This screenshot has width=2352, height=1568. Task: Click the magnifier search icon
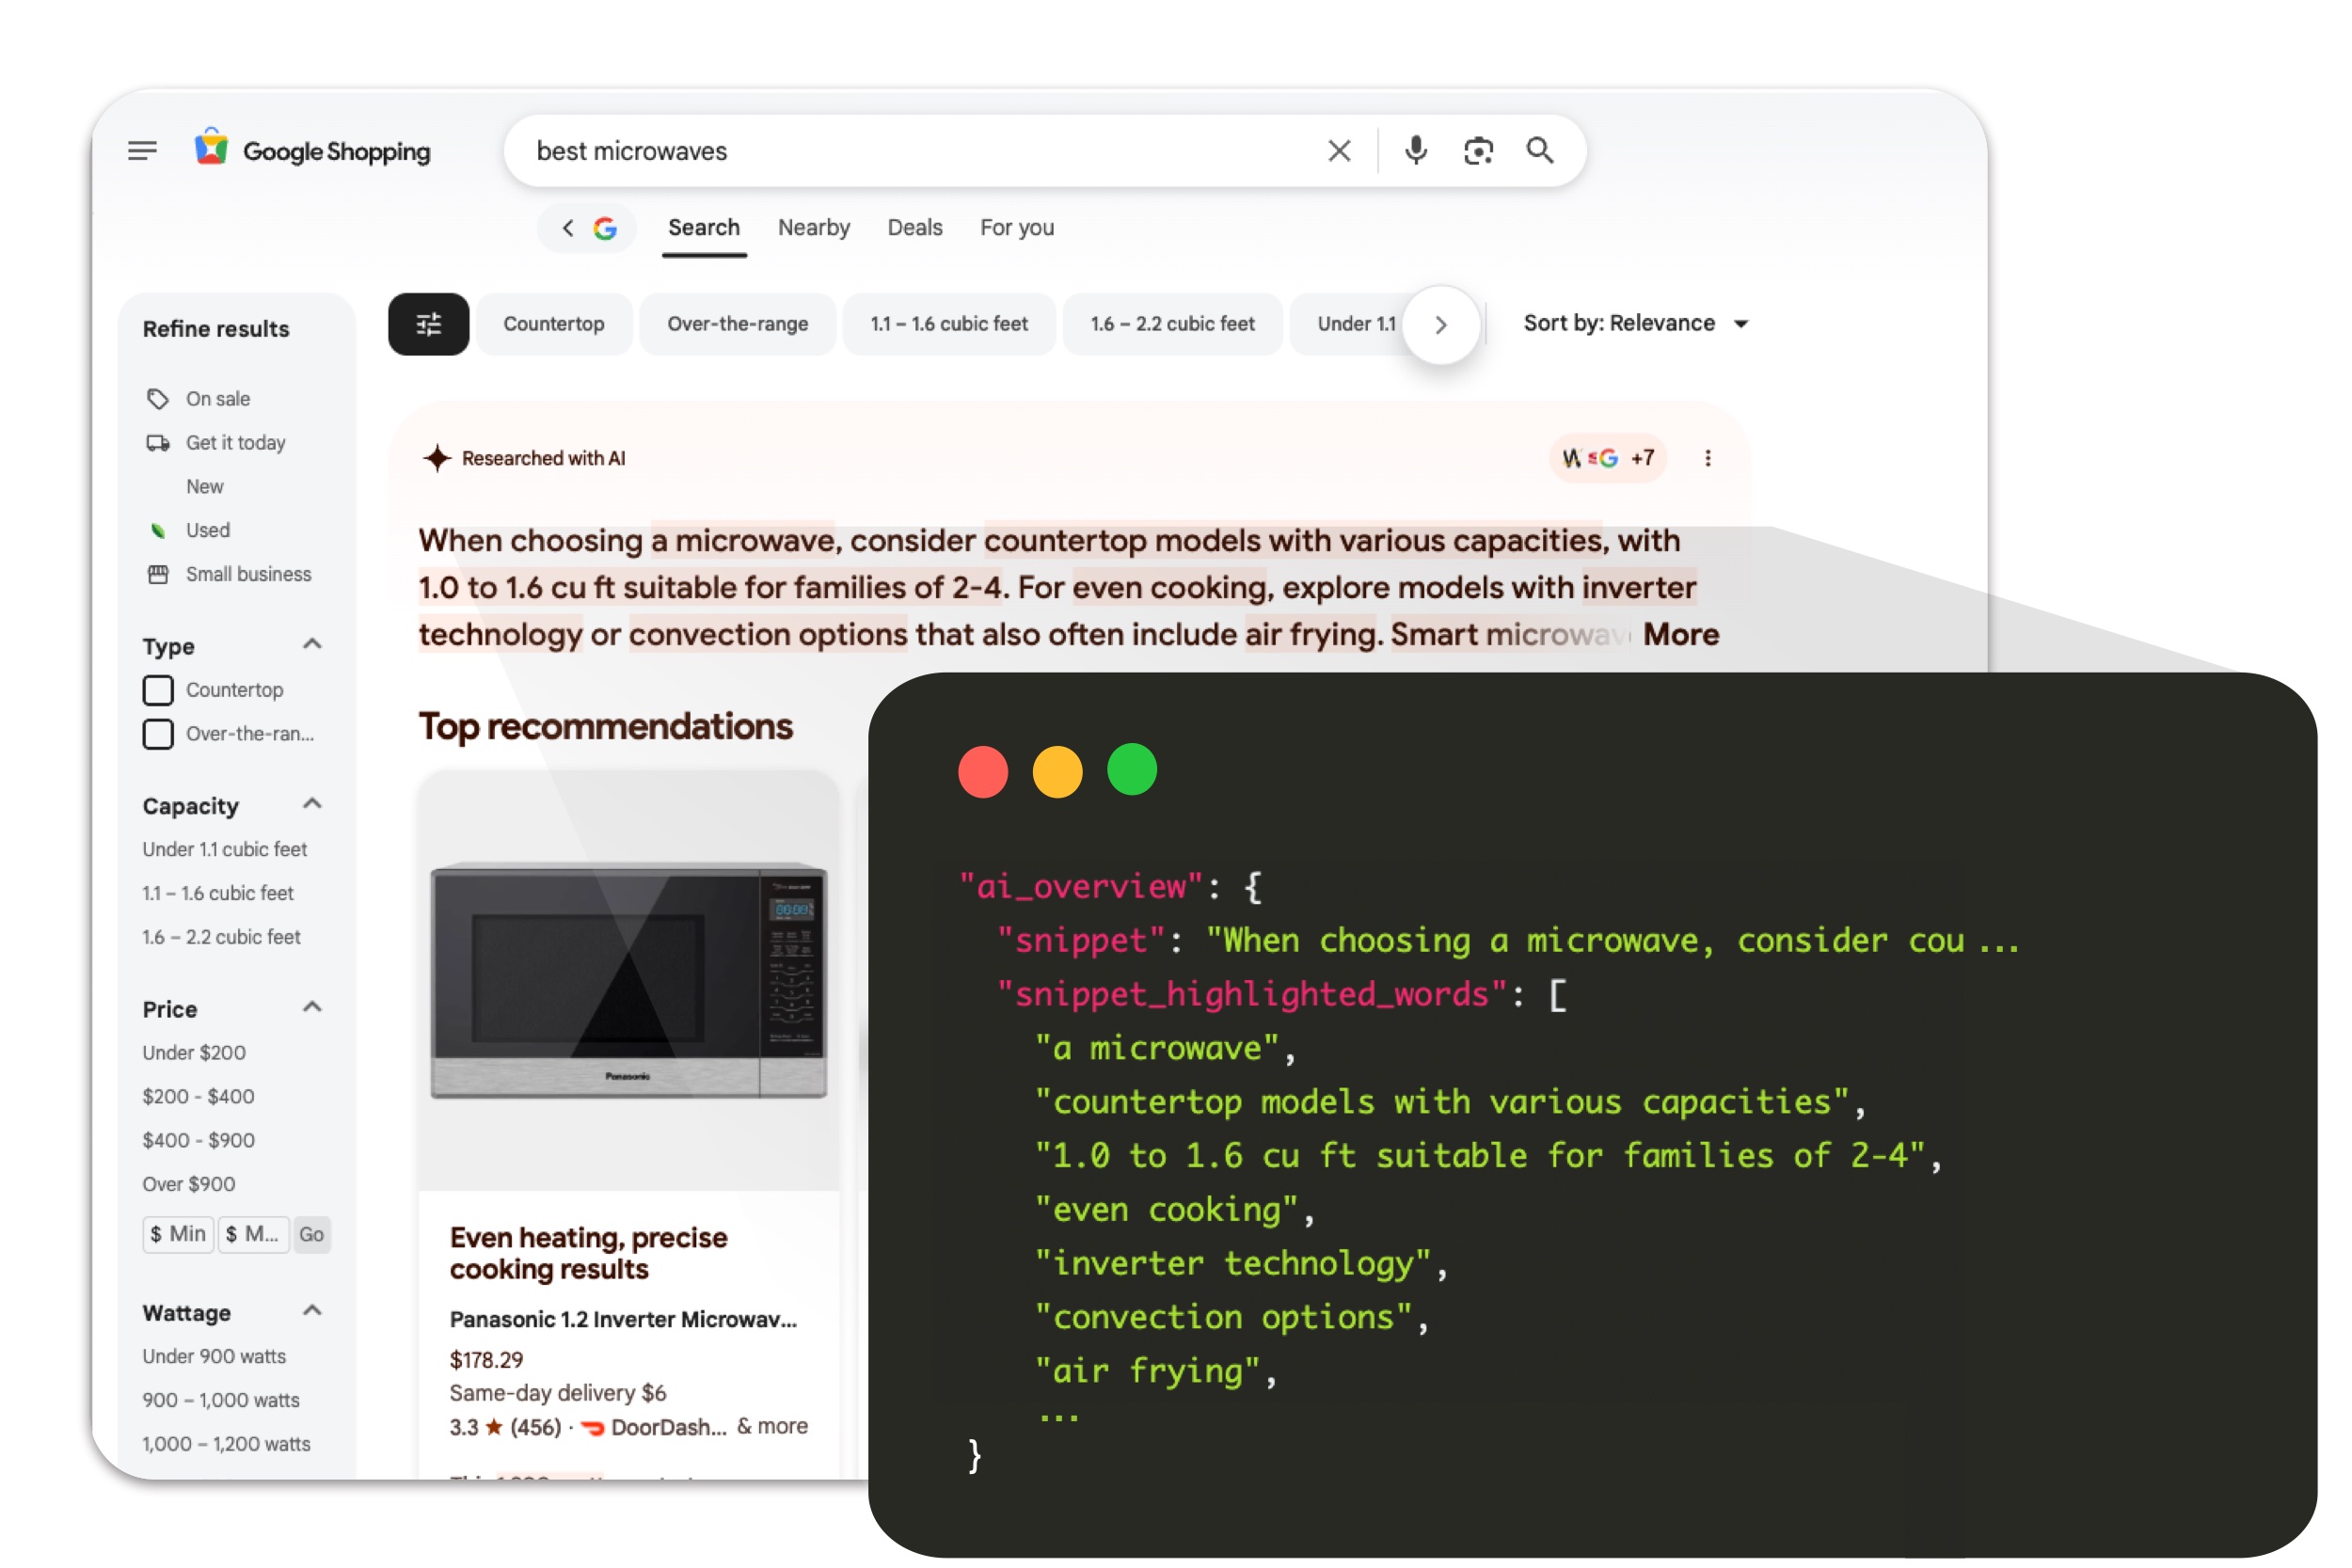tap(1540, 151)
